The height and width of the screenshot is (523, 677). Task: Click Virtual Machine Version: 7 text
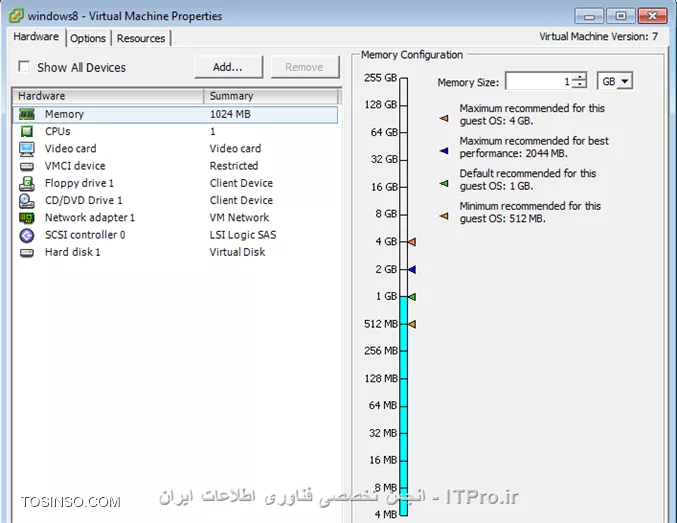598,37
